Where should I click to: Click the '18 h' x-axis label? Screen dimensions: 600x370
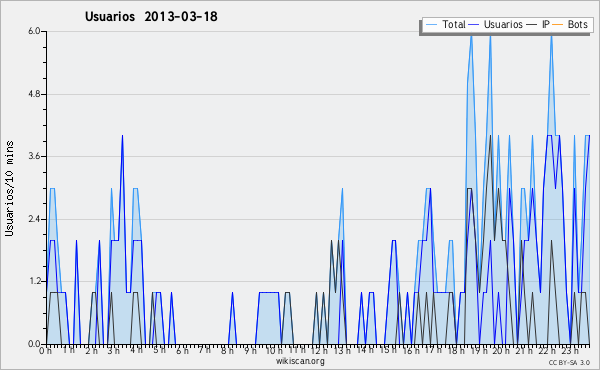click(x=456, y=350)
